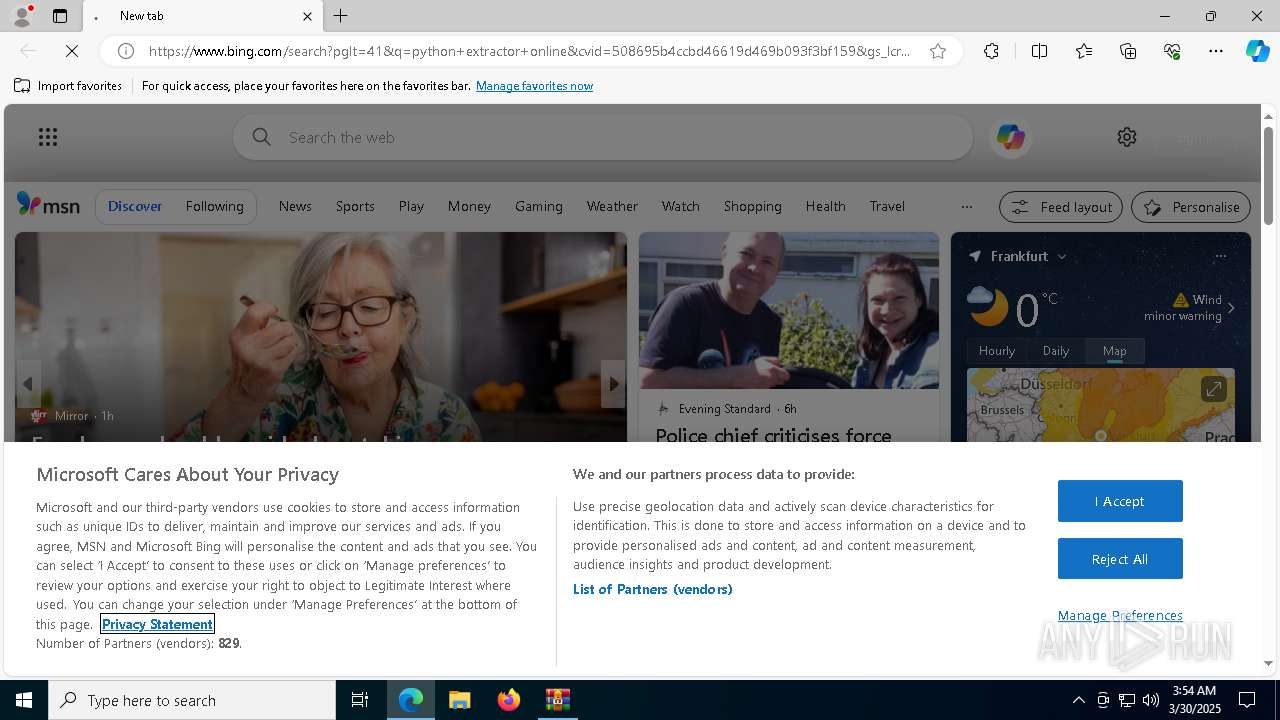Go to previous carousel story
1280x720 pixels.
coord(28,384)
